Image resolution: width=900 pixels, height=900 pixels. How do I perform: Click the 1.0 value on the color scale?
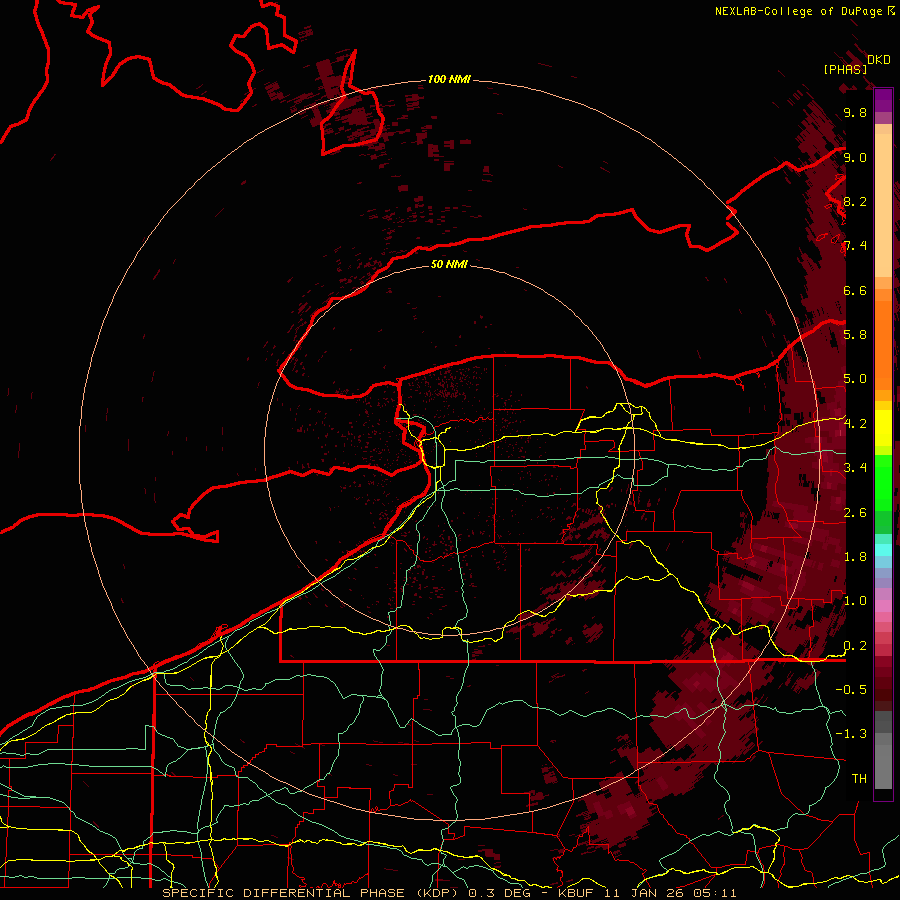tap(855, 601)
